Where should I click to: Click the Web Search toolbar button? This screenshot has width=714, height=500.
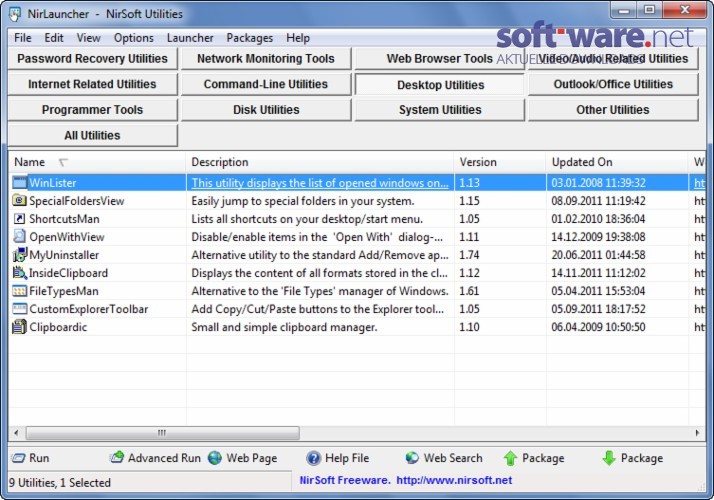(x=444, y=458)
